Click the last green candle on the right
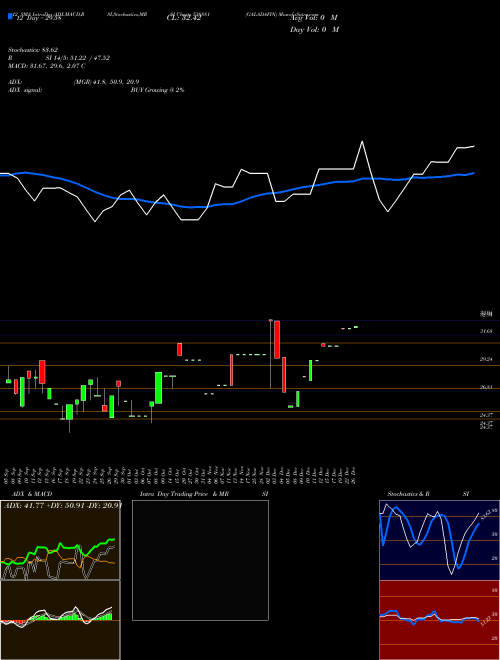500x660 pixels. pos(356,327)
